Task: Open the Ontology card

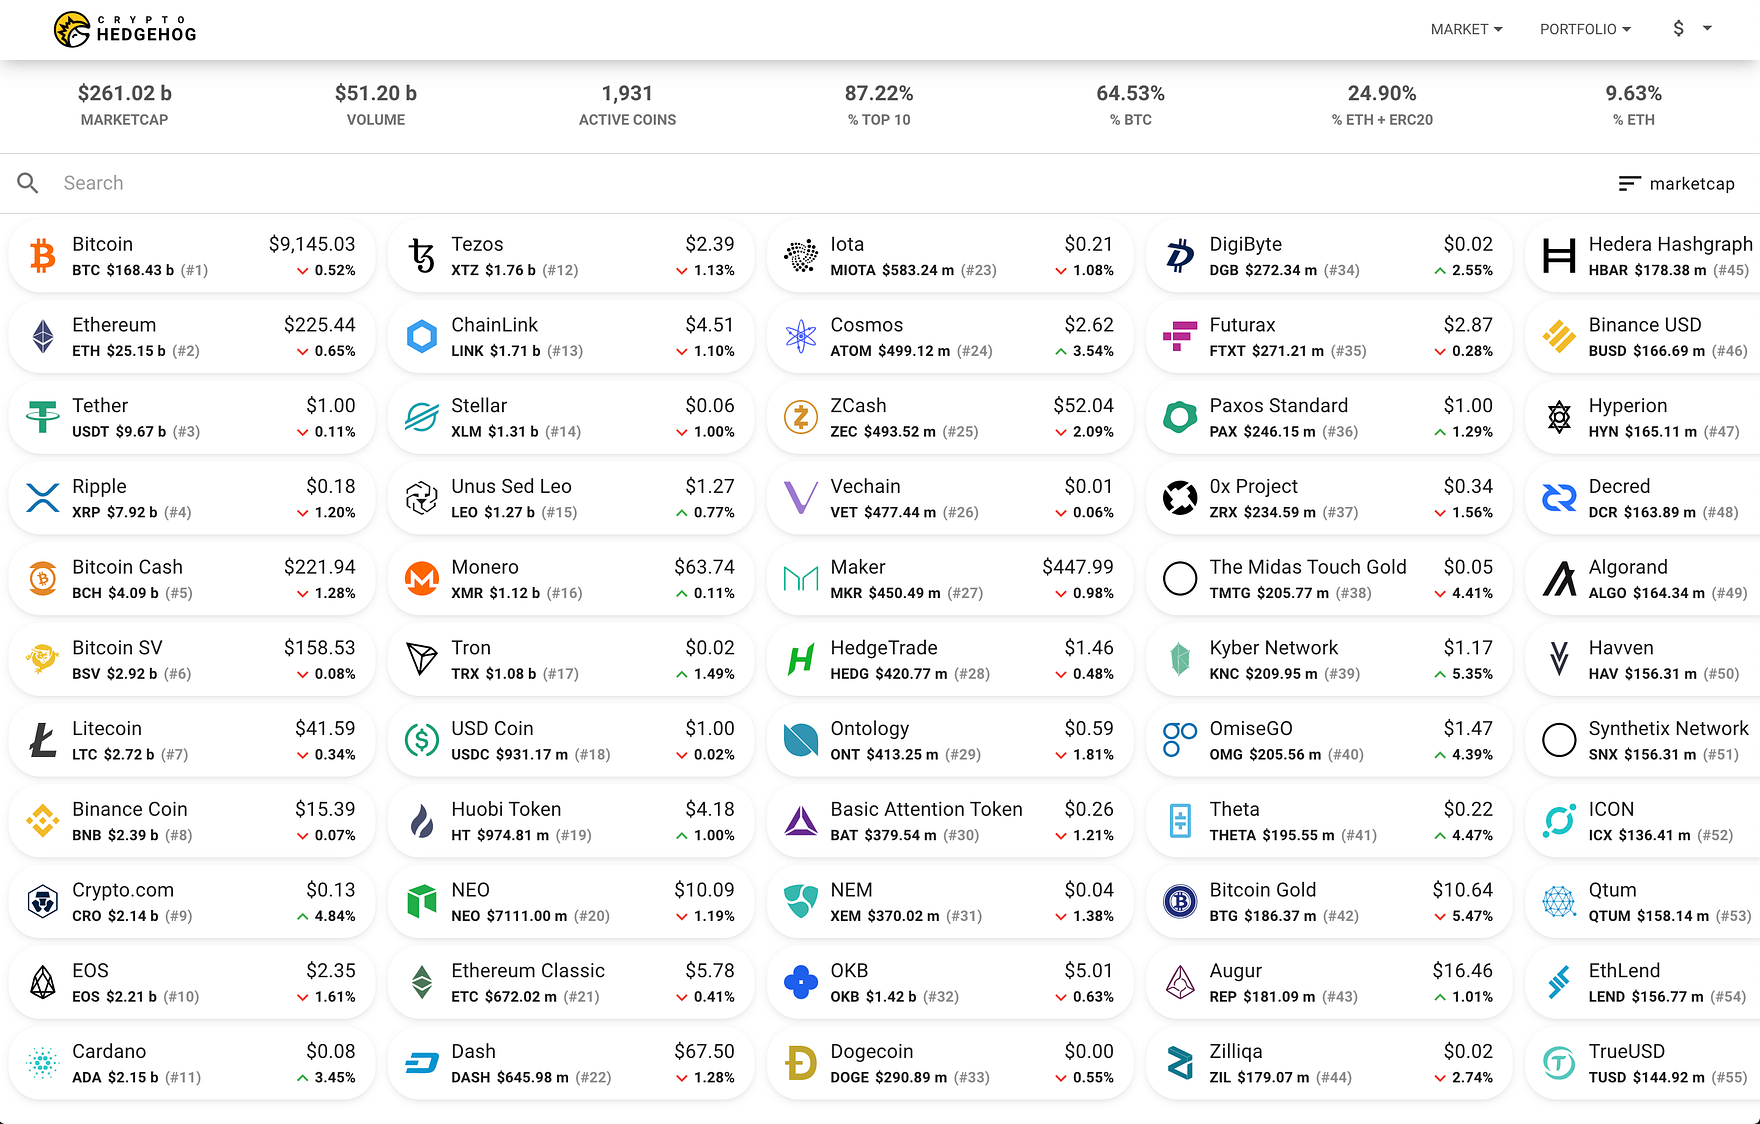Action: coord(949,741)
